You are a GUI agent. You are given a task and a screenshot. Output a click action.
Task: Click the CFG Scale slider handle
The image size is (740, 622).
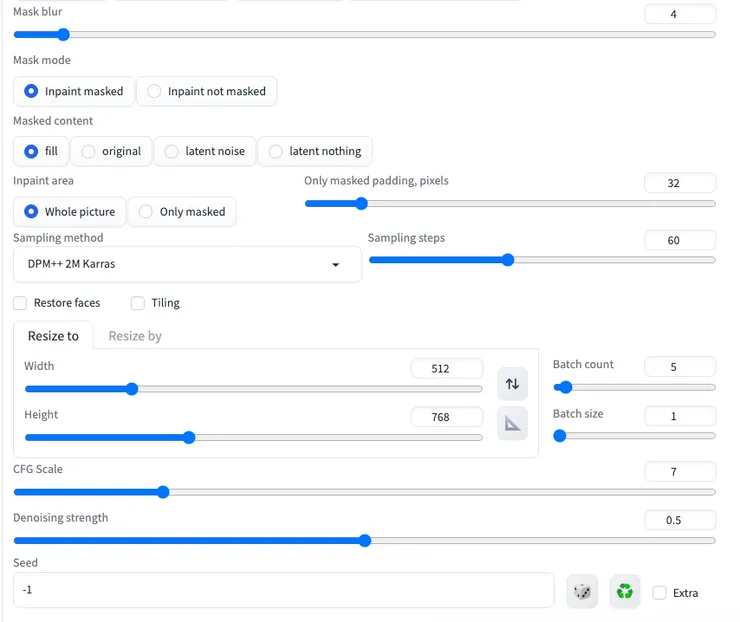click(163, 492)
